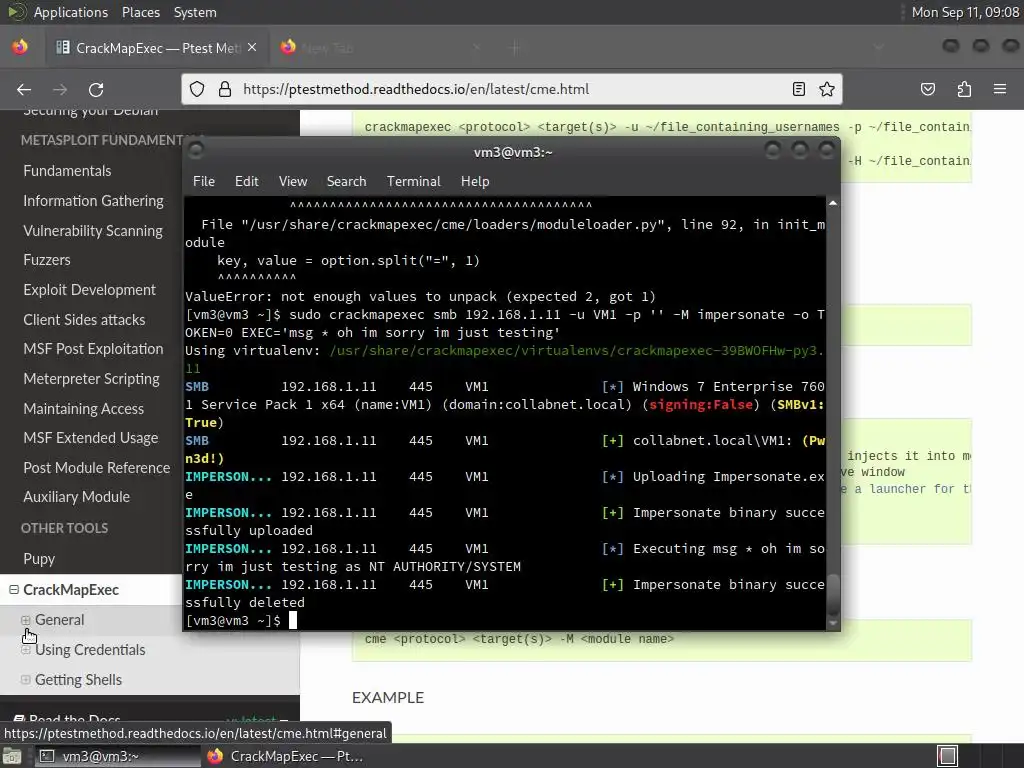Expand the General subsection
The image size is (1024, 768).
pyautogui.click(x=25, y=620)
